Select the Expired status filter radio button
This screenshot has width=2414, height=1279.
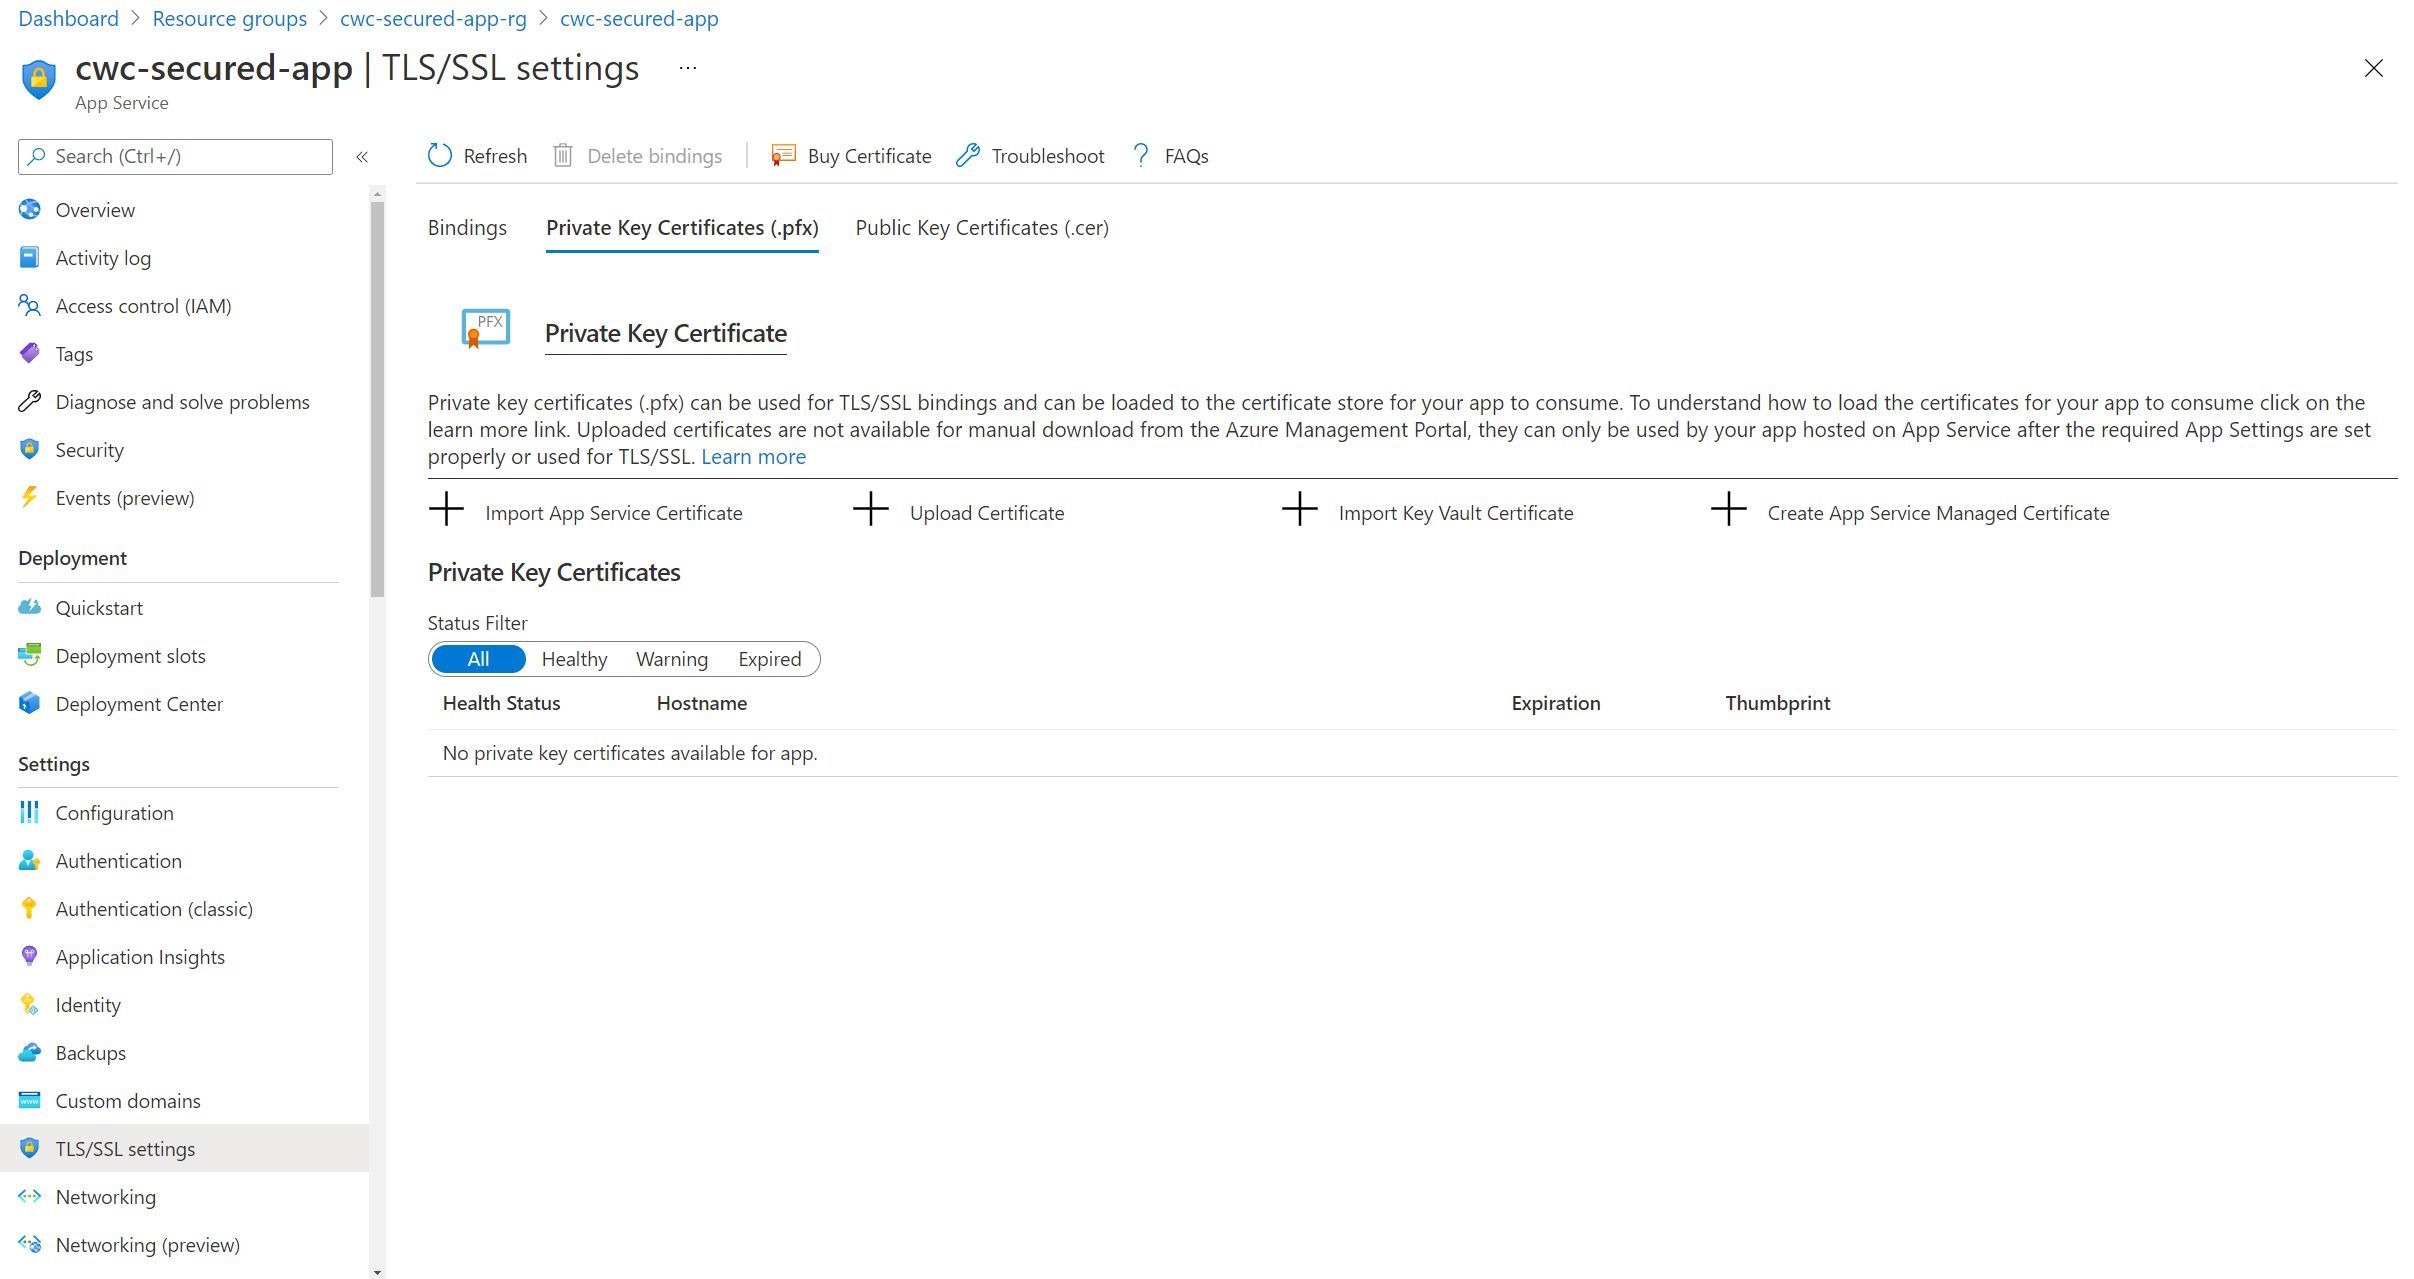coord(768,658)
